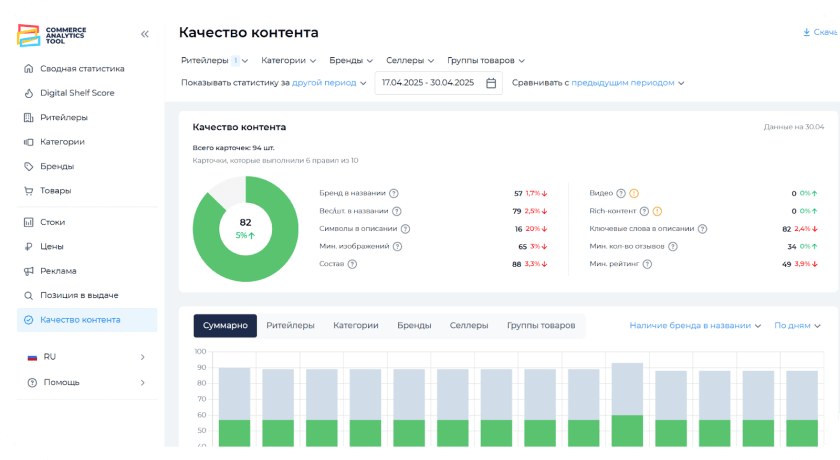Open the calendar icon in date field

pyautogui.click(x=491, y=83)
